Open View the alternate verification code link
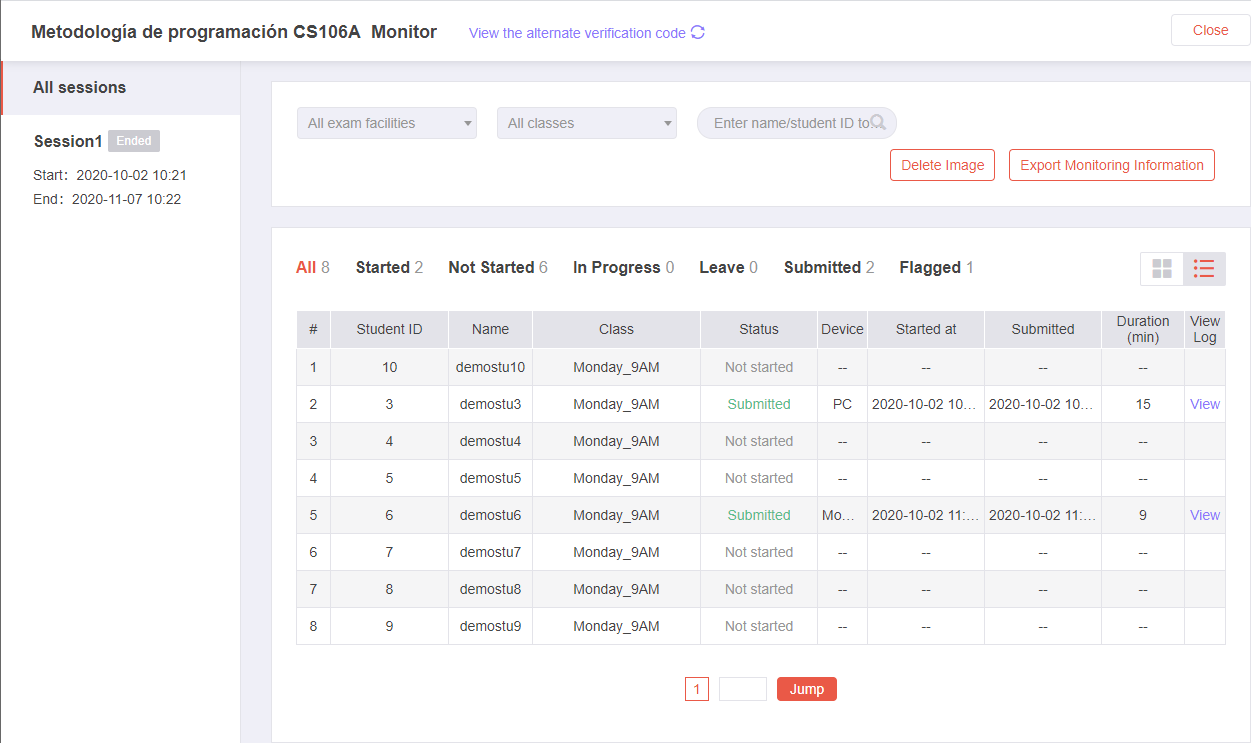 coord(577,33)
